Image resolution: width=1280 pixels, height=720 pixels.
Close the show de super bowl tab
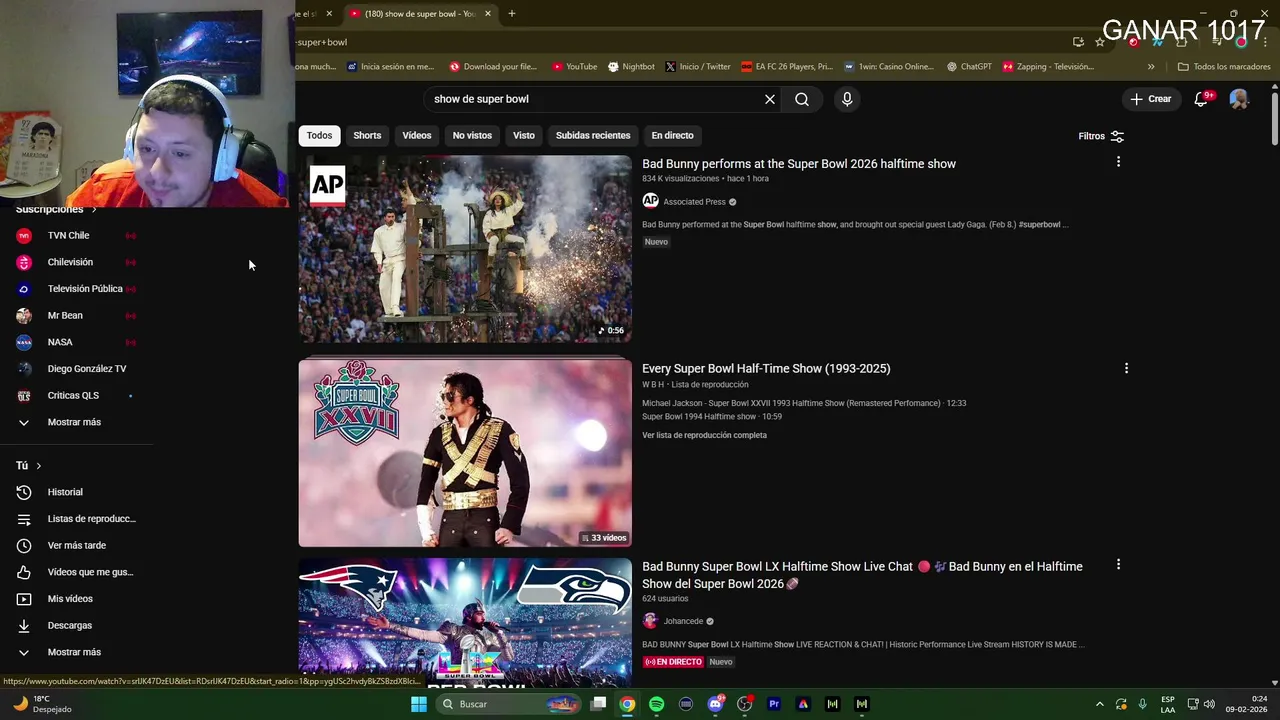point(488,13)
